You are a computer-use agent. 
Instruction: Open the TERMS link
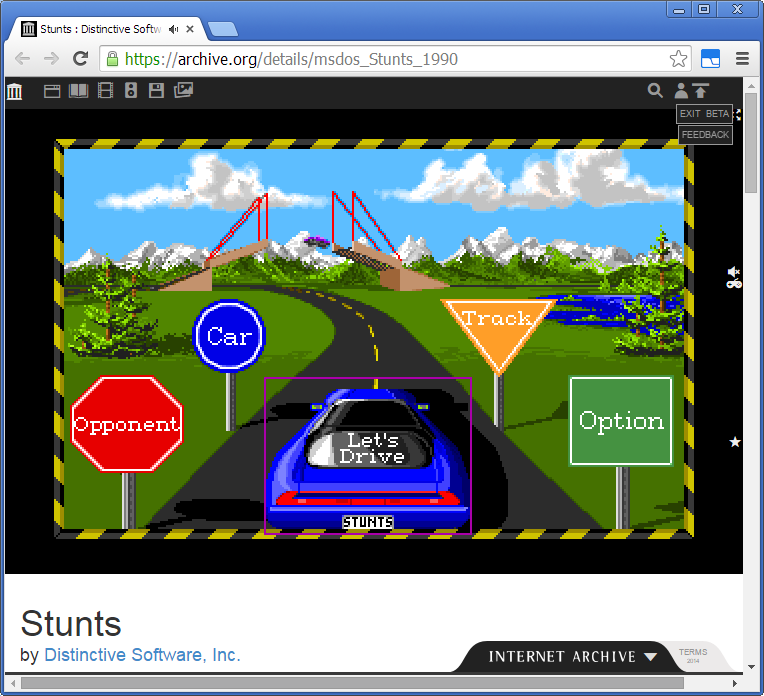pos(693,652)
